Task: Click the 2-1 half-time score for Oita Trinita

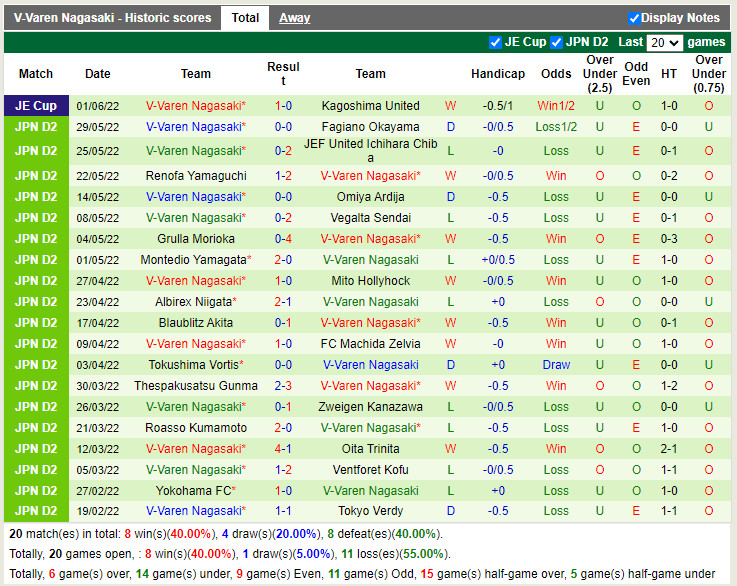Action: (669, 449)
